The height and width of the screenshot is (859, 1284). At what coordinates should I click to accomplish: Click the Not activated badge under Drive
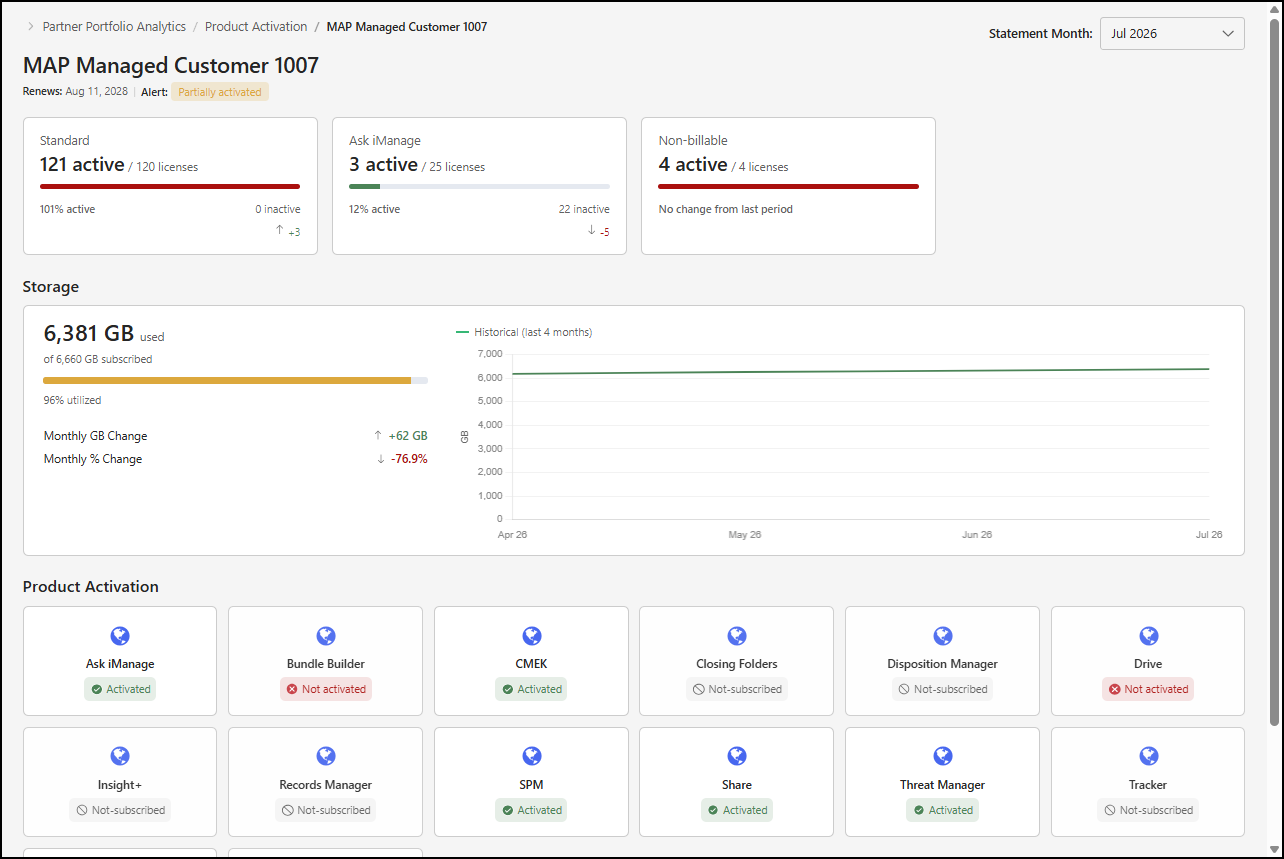[x=1148, y=689]
